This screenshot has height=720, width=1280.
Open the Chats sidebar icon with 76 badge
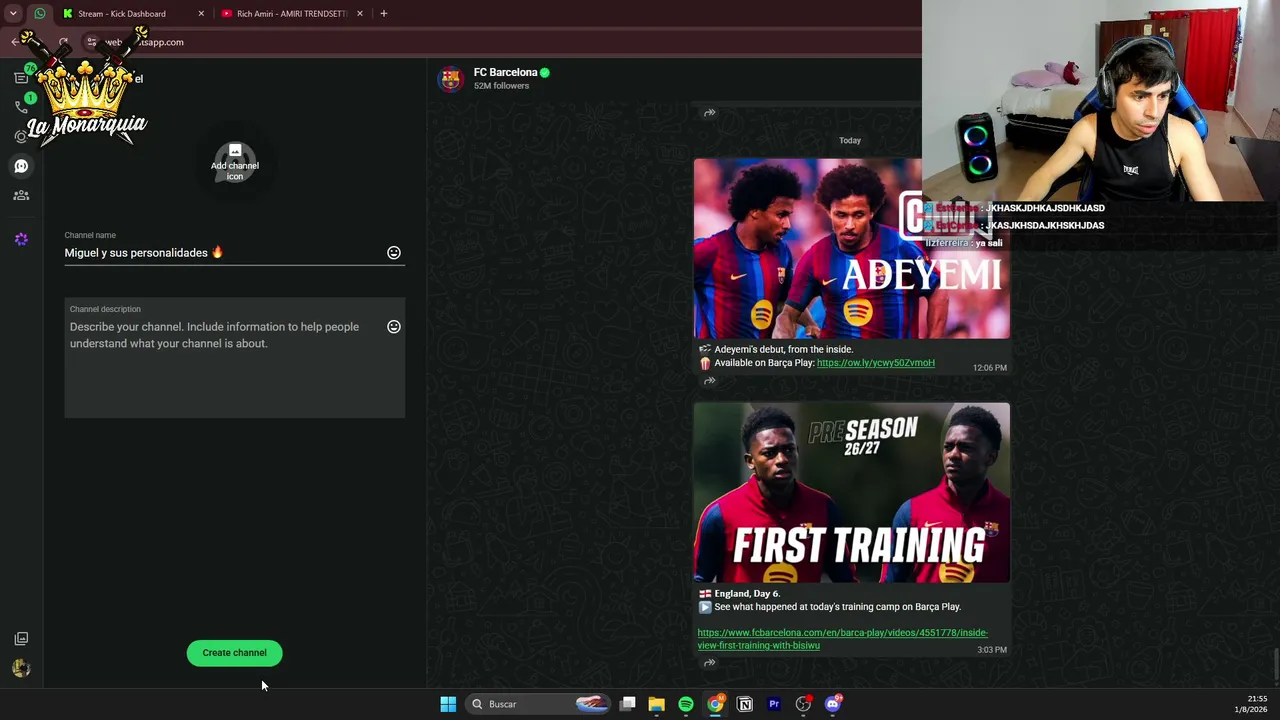click(21, 76)
